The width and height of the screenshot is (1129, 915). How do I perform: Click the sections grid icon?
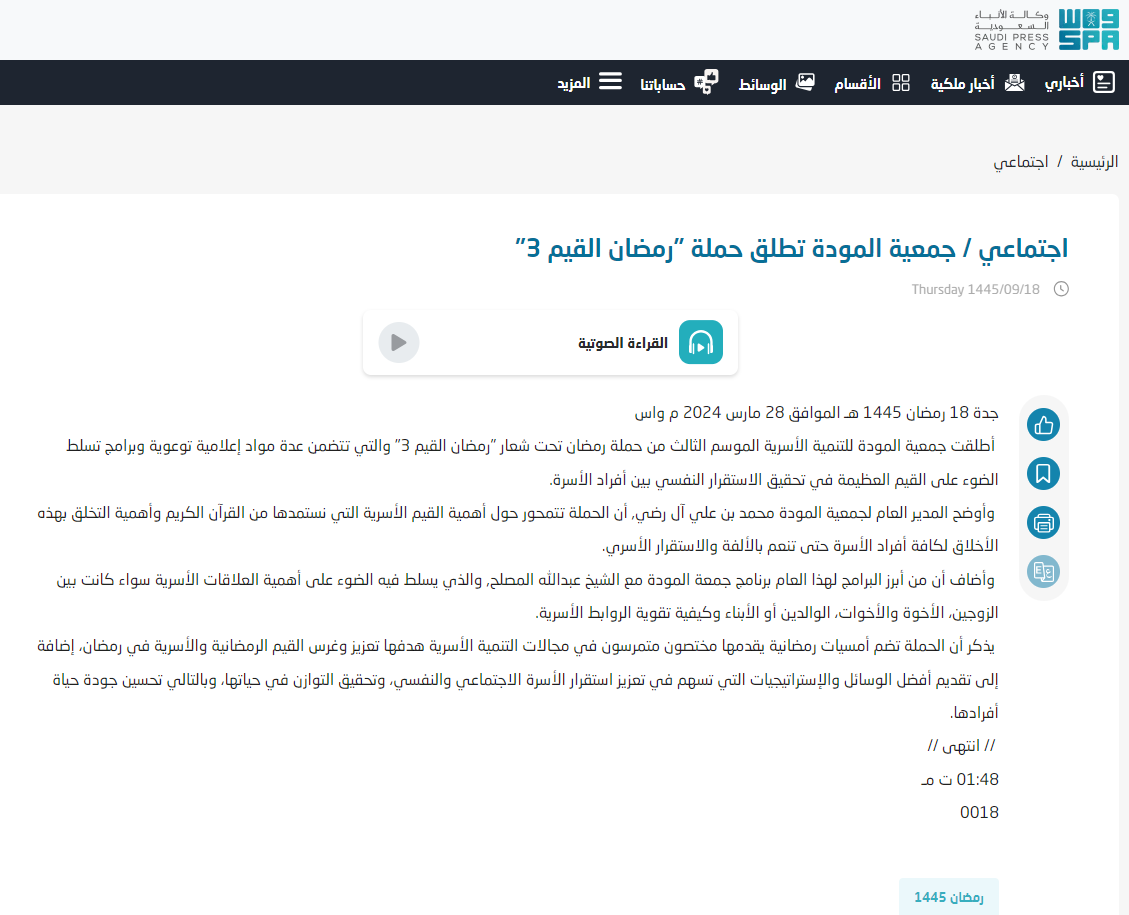[901, 83]
